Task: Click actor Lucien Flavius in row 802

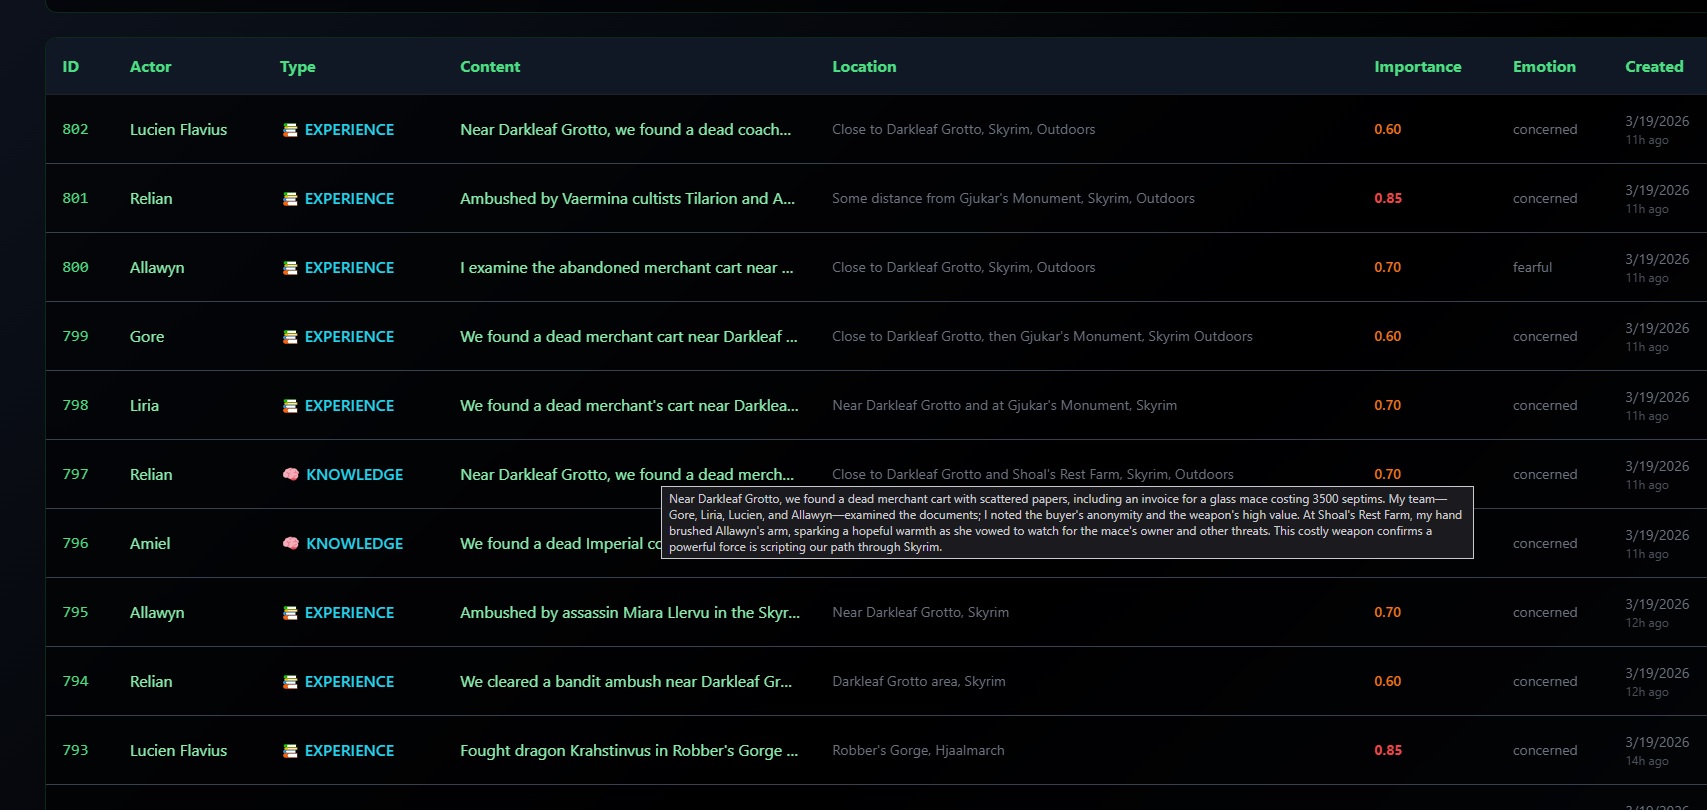Action: [179, 130]
